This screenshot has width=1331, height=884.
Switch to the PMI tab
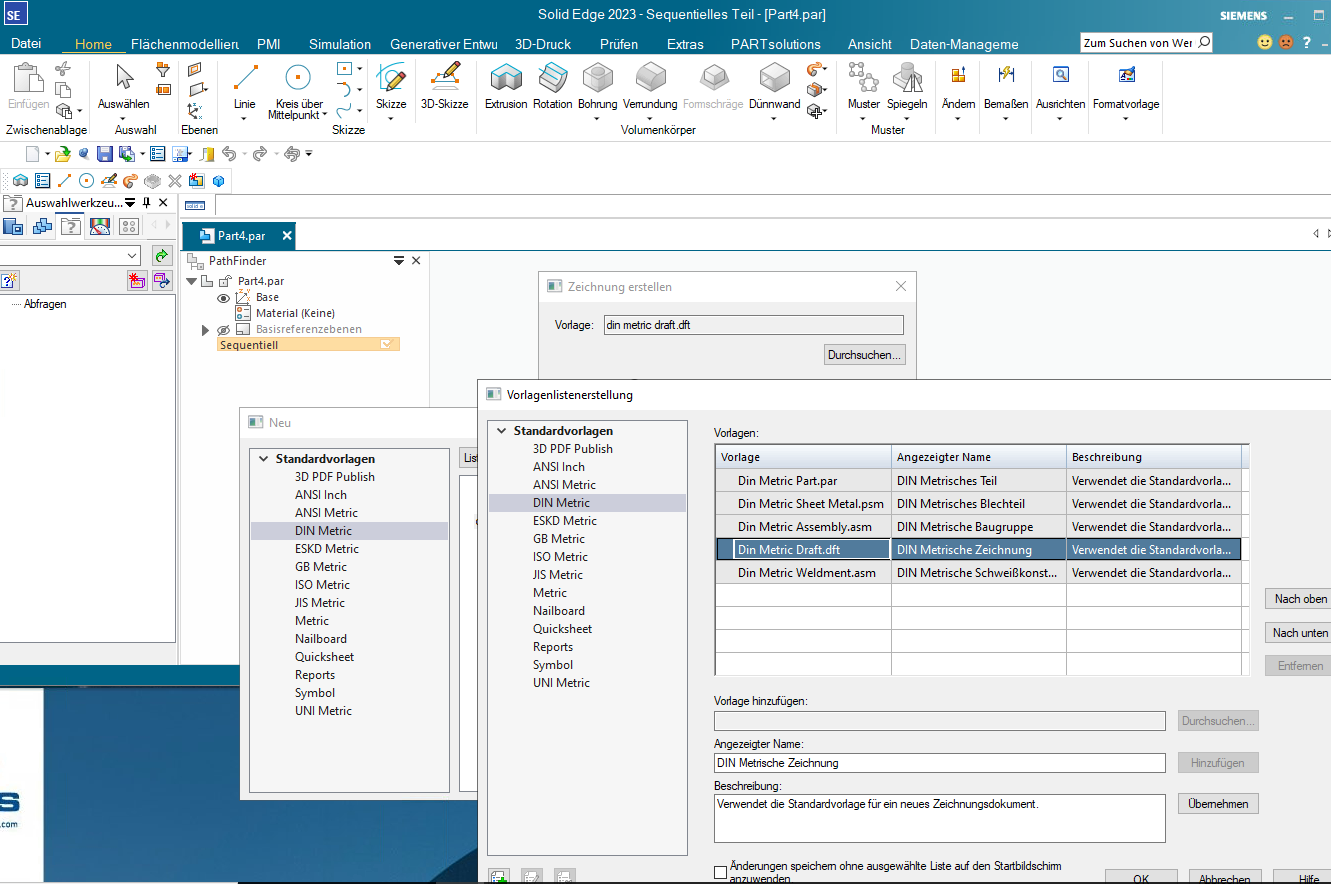click(269, 44)
